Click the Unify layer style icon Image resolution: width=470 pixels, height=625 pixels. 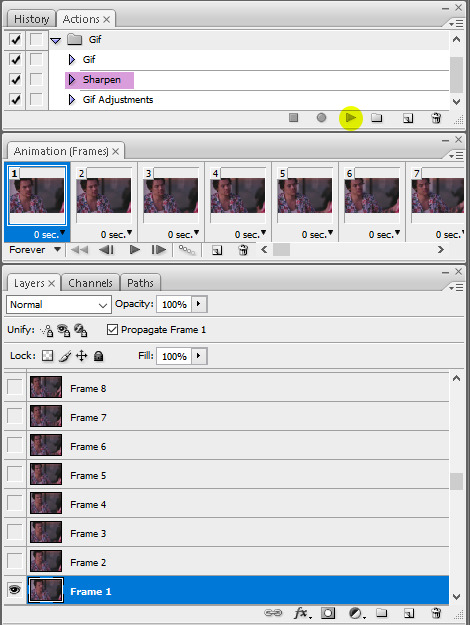[81, 330]
